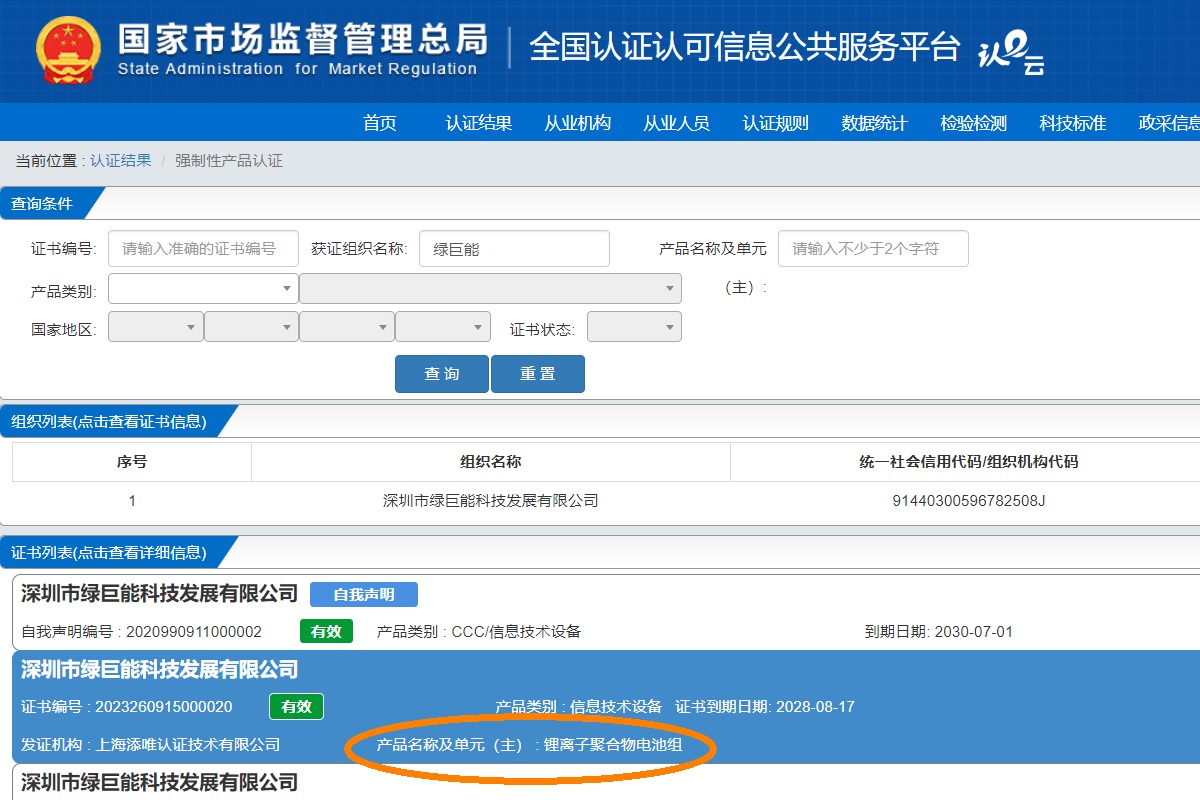The image size is (1200, 800).
Task: Open the second wide 产品类别 dropdown
Action: pyautogui.click(x=490, y=289)
